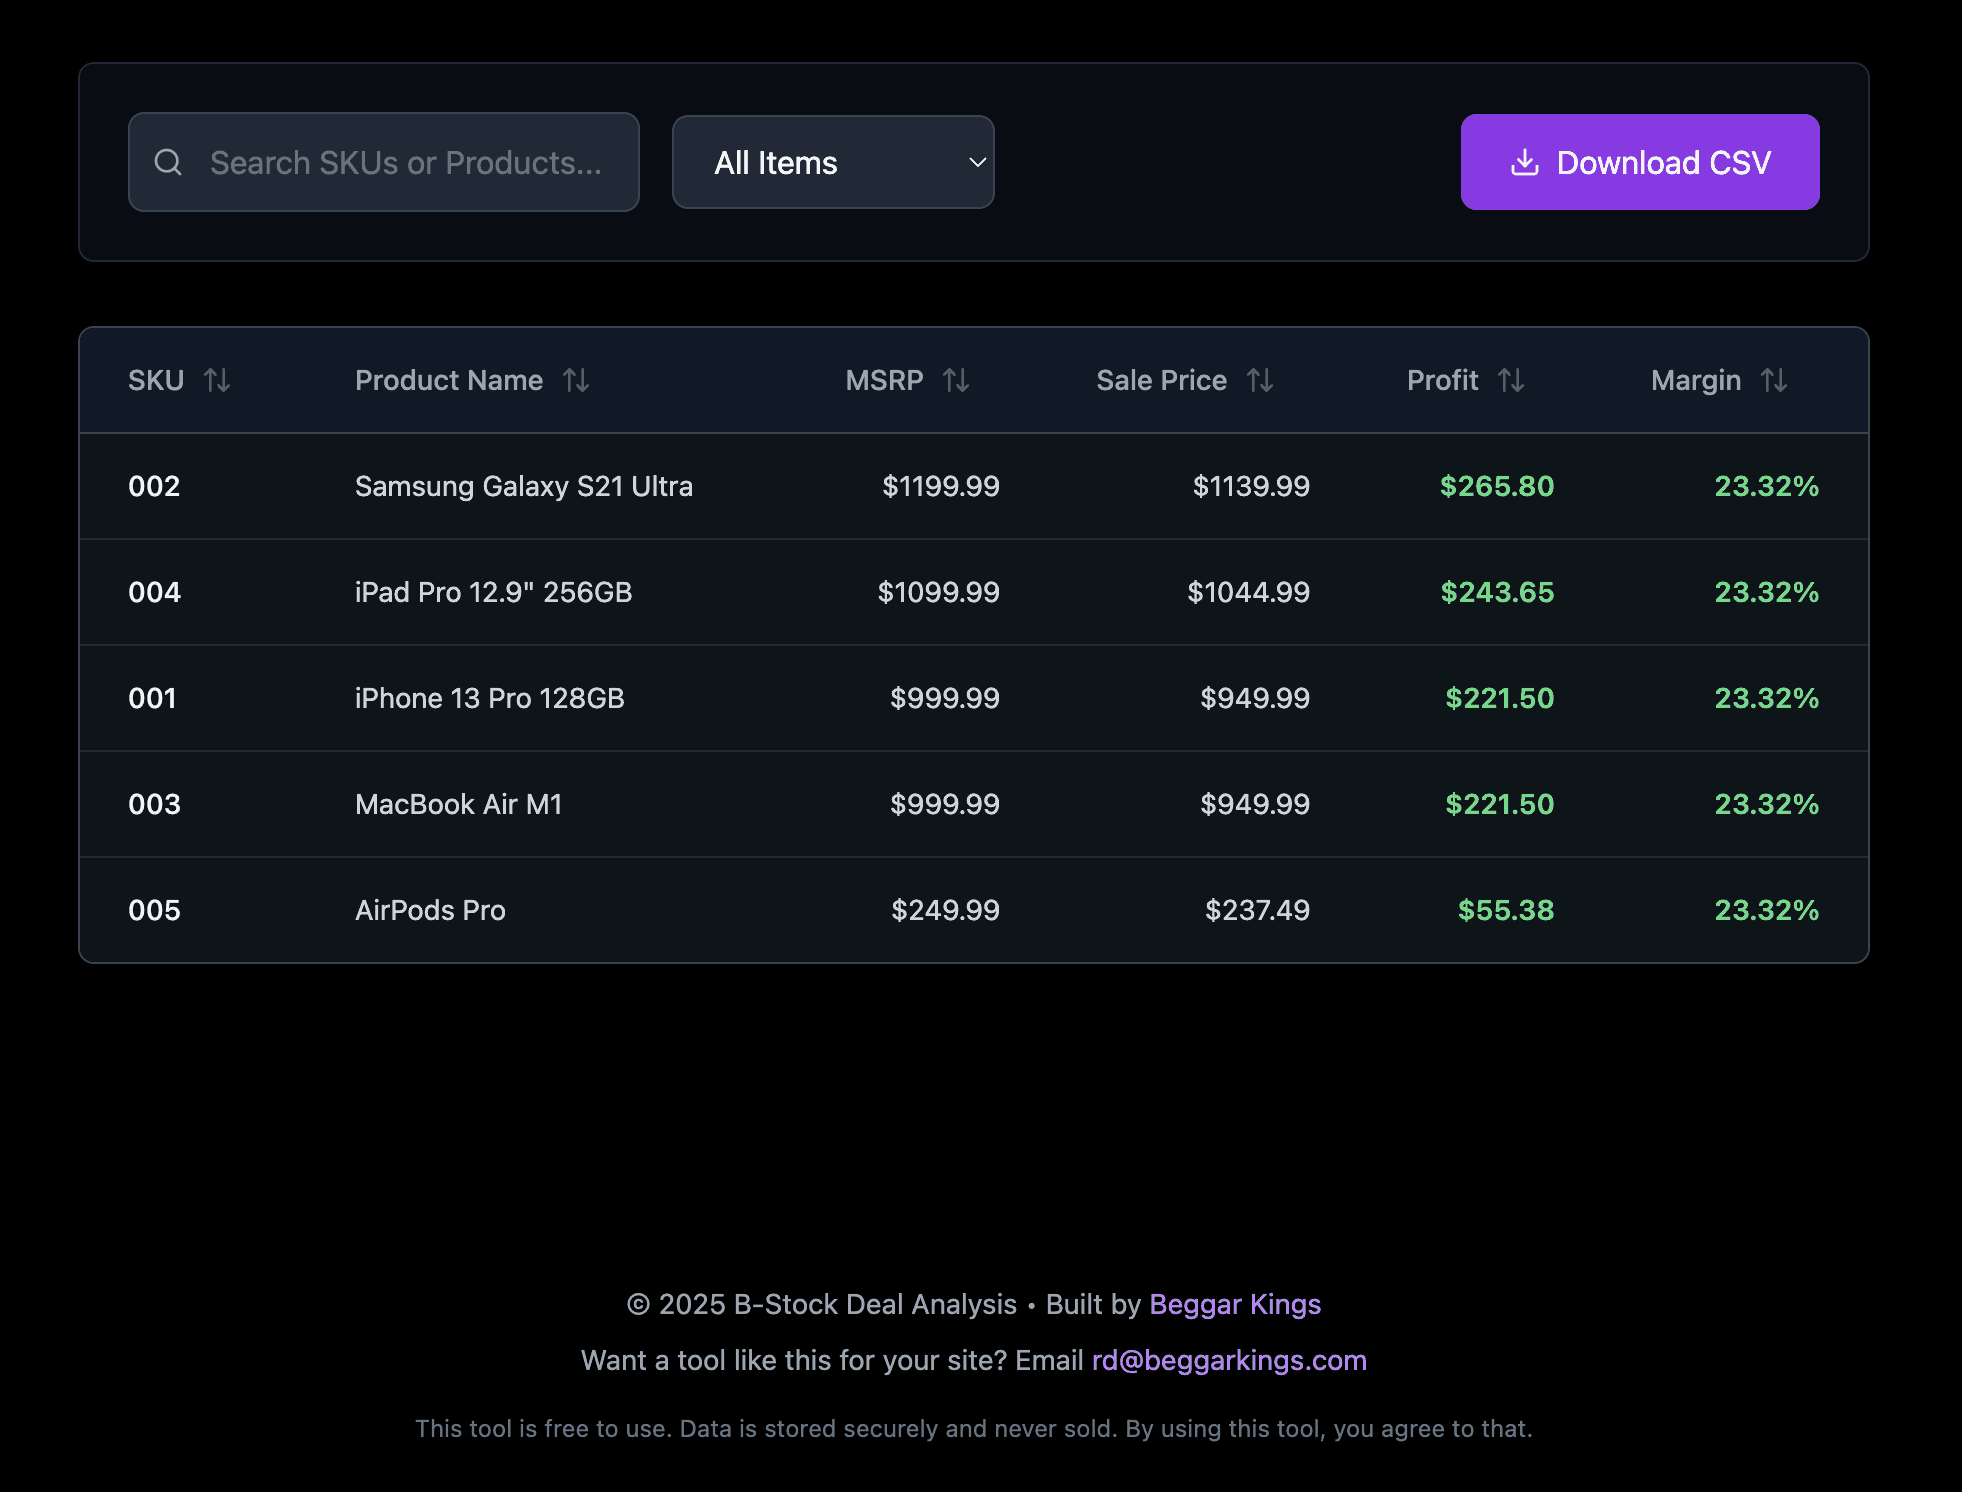Open the Beggar Kings link
Screen dimensions: 1962x1492
pyautogui.click(x=1235, y=1304)
